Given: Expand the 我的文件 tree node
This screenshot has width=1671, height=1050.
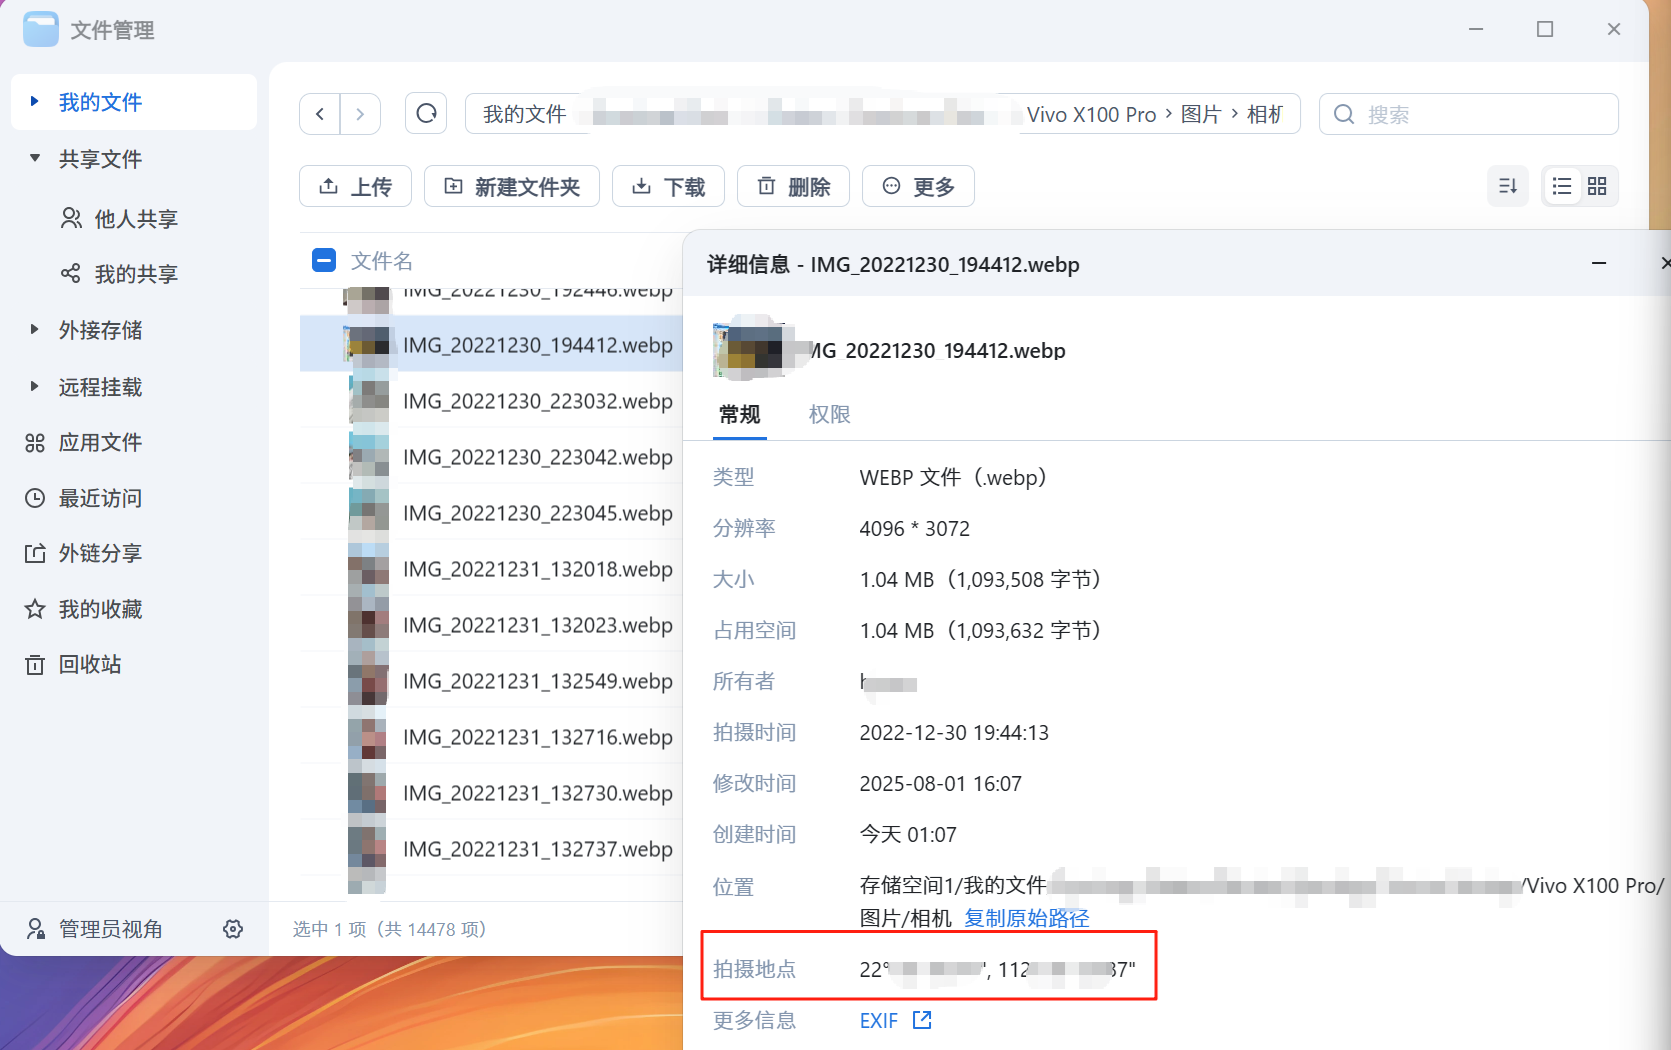Looking at the screenshot, I should coord(35,102).
